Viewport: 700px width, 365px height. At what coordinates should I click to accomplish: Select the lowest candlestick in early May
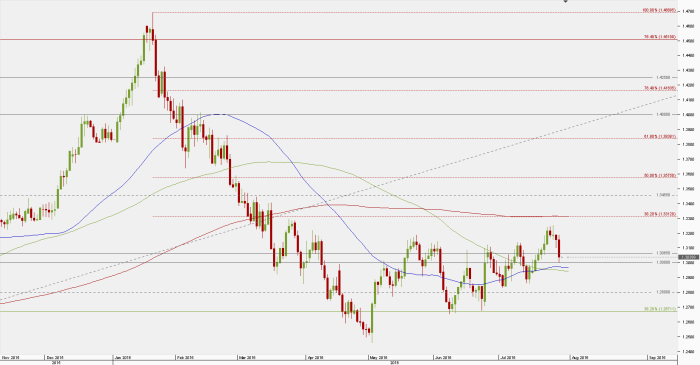371,324
